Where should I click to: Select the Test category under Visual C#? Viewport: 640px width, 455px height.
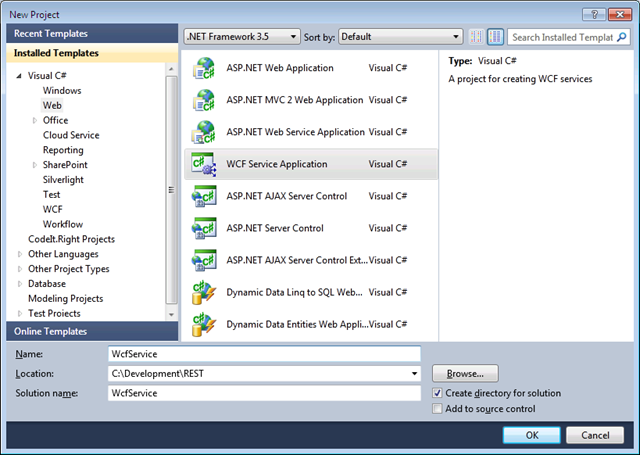pos(51,195)
